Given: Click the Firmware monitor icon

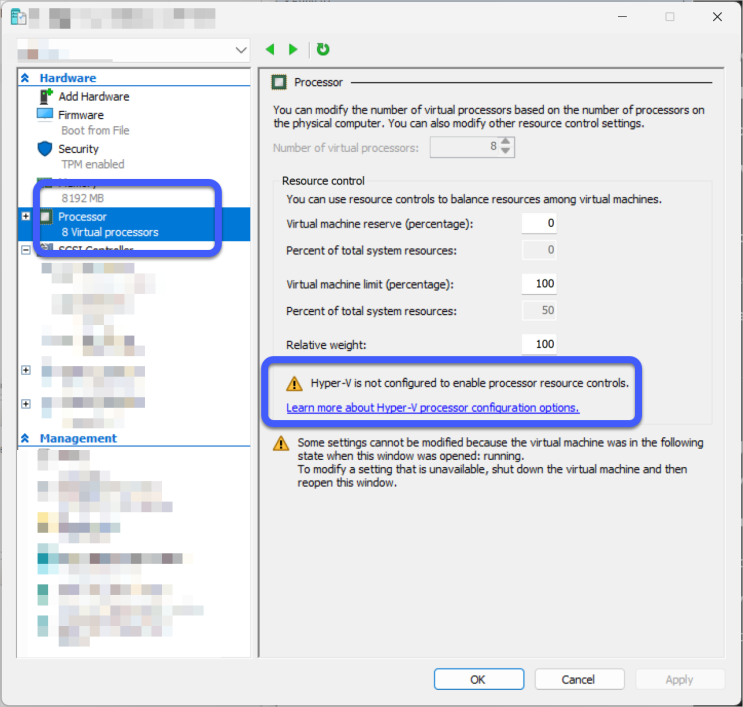Looking at the screenshot, I should click(x=45, y=114).
